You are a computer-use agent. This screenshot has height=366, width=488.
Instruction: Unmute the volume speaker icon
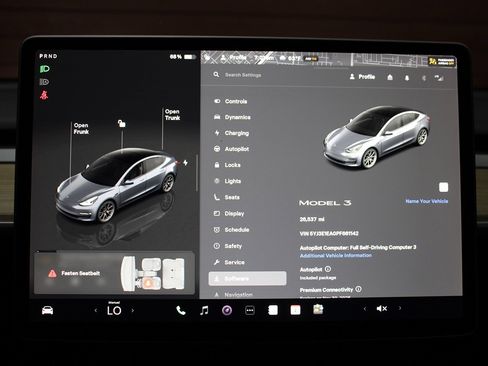click(x=382, y=309)
